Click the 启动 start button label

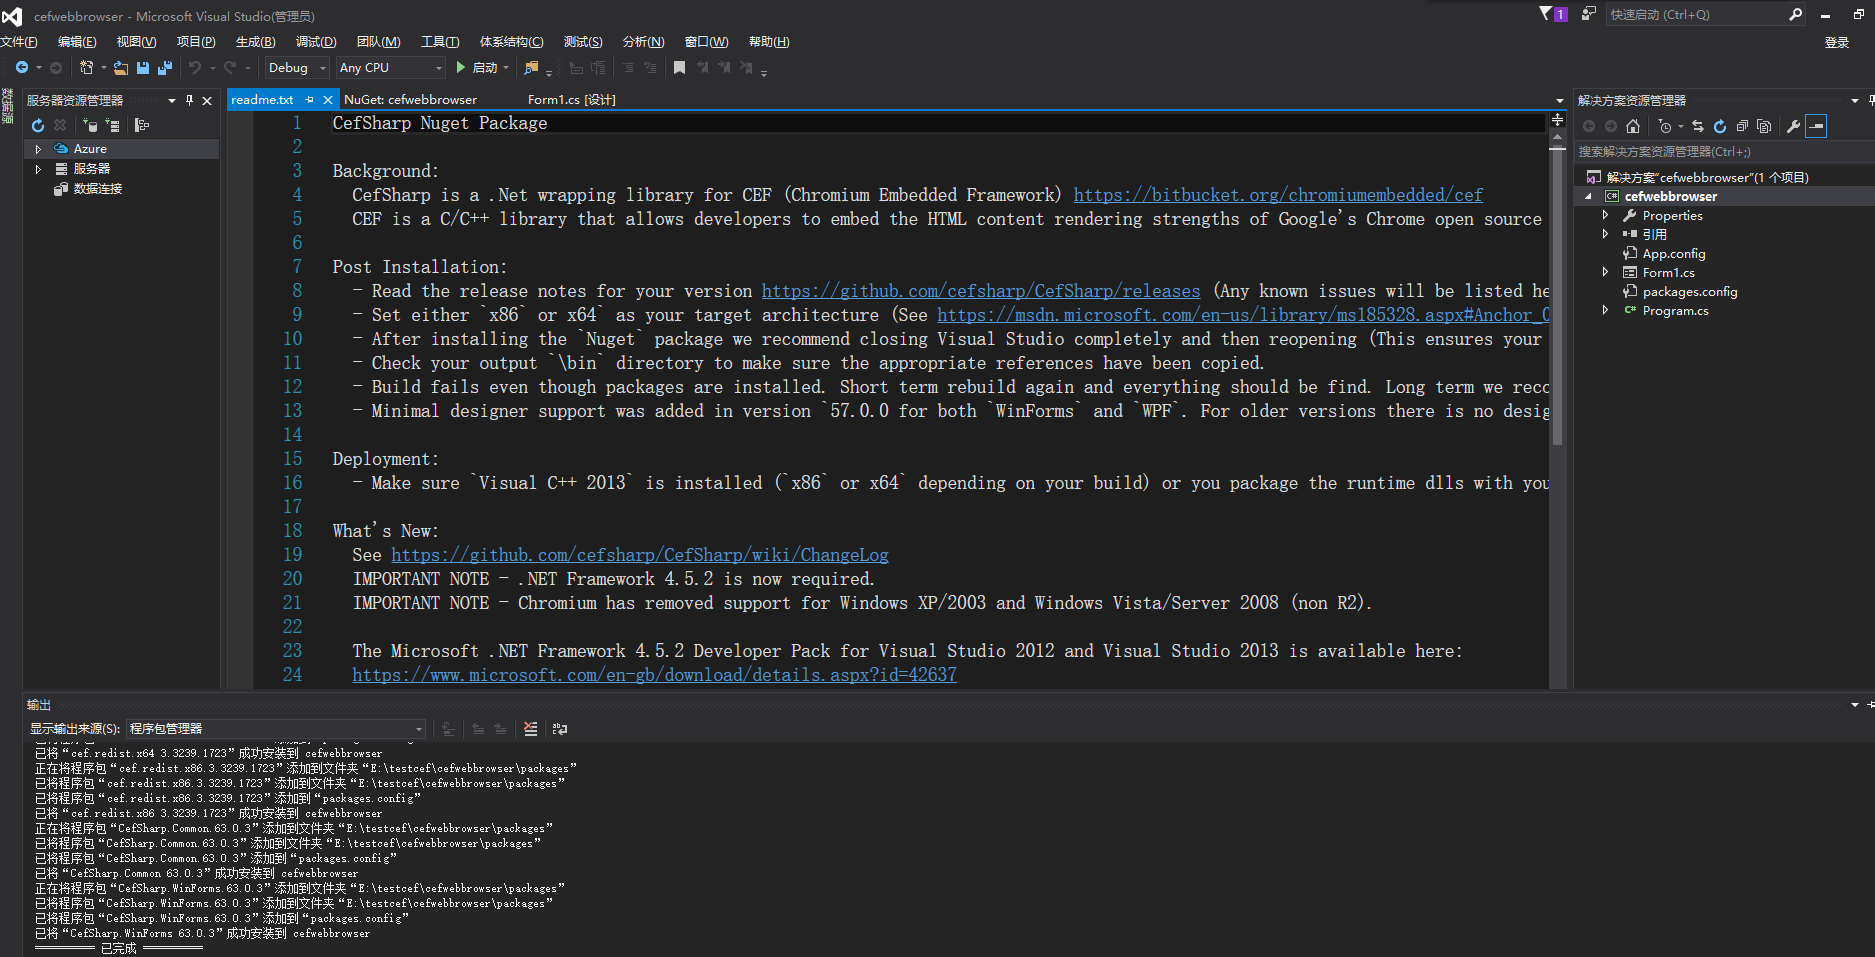(485, 68)
